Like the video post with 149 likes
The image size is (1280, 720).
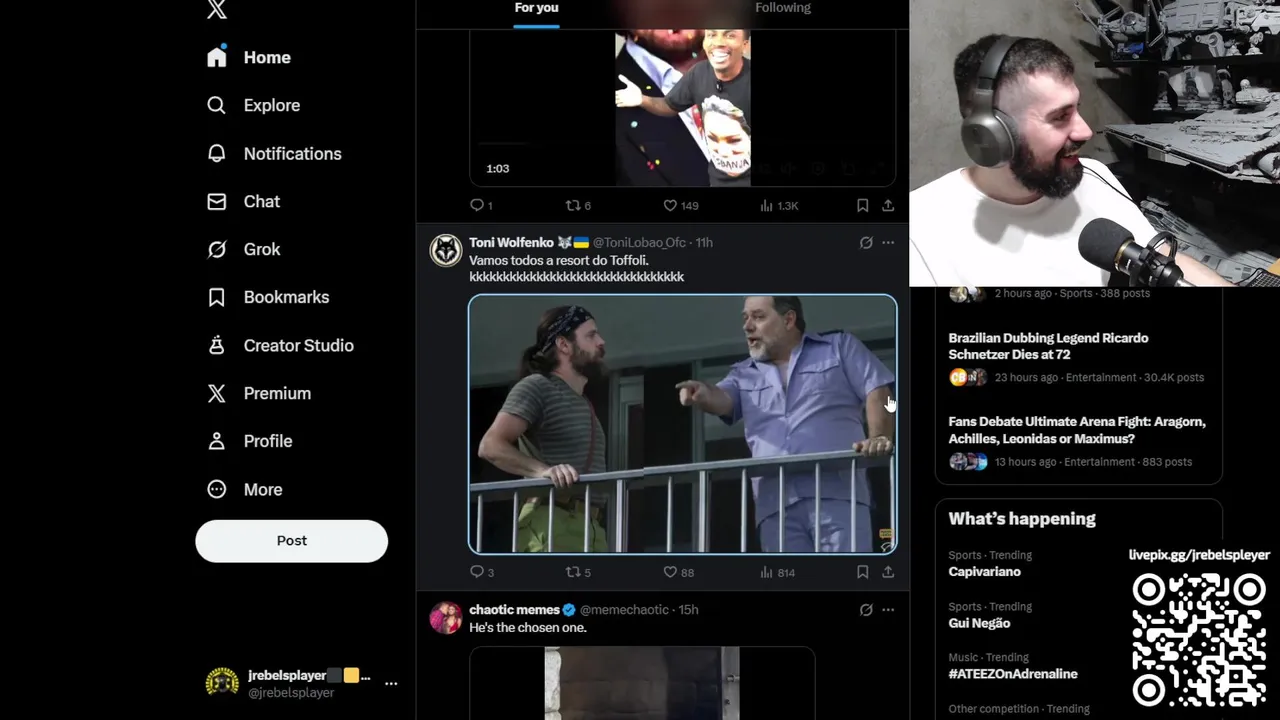pos(681,205)
